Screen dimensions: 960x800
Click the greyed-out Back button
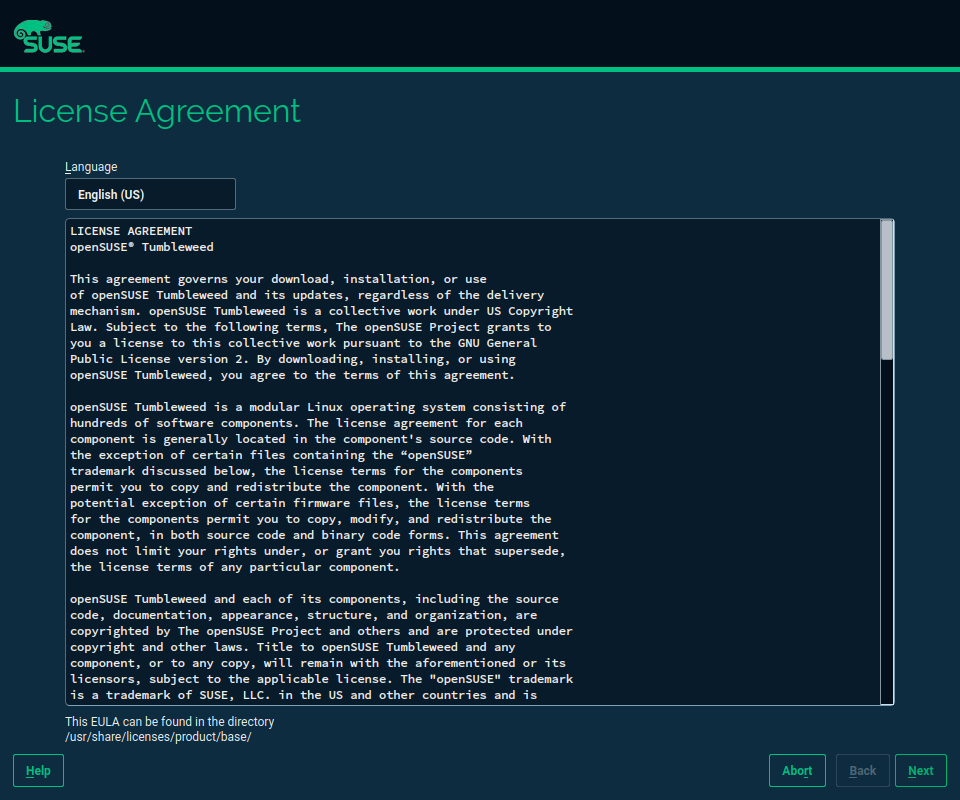click(862, 770)
